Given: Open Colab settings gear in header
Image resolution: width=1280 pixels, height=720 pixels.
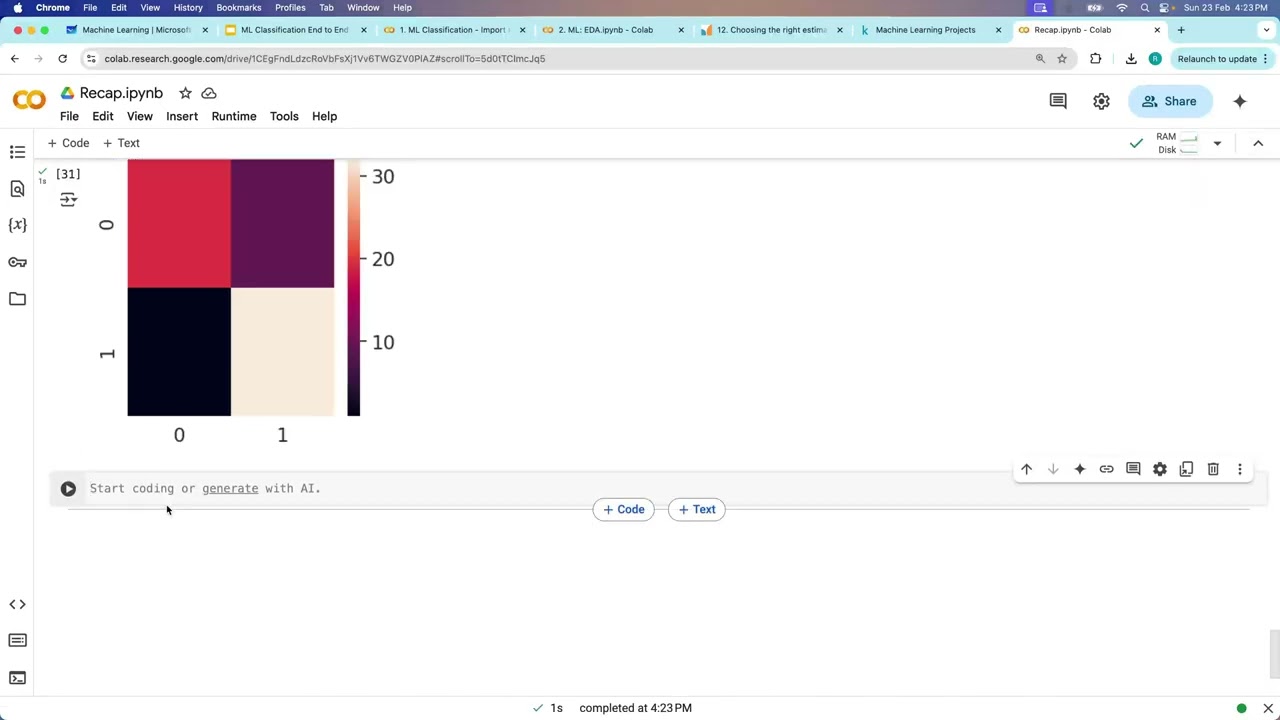Looking at the screenshot, I should click(1101, 101).
